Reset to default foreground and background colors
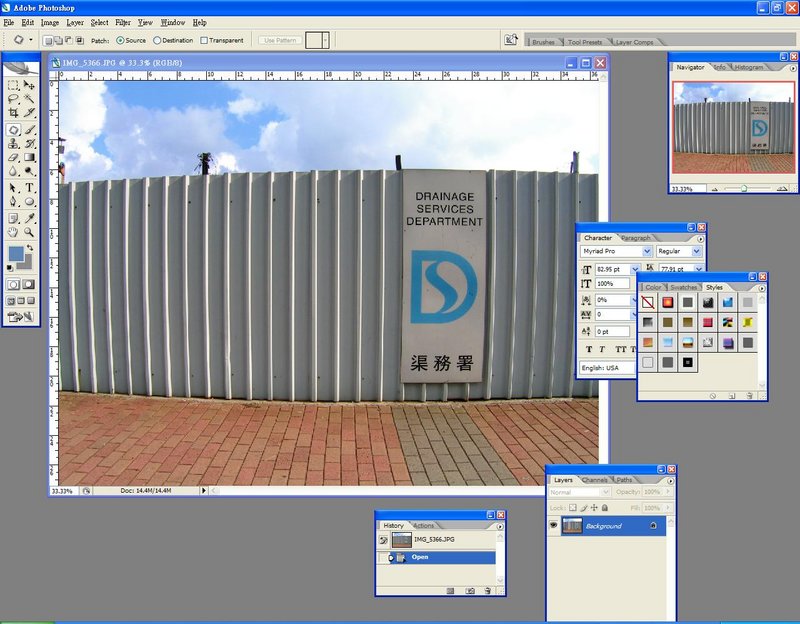This screenshot has height=624, width=800. pyautogui.click(x=10, y=267)
